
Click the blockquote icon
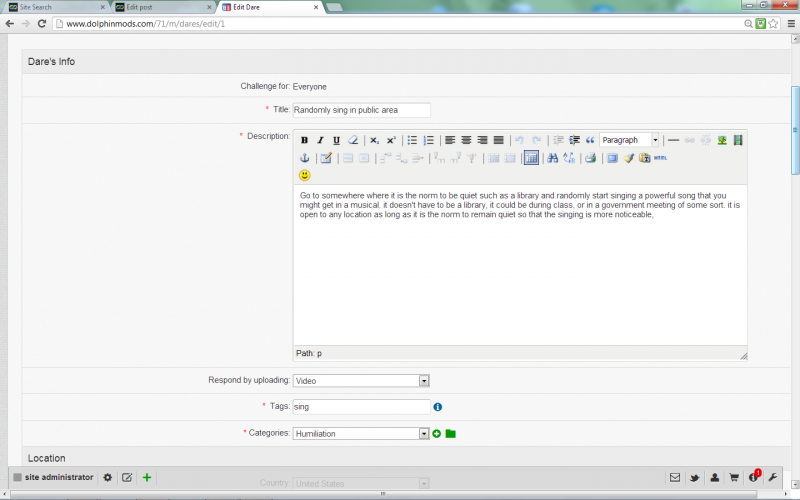[590, 140]
